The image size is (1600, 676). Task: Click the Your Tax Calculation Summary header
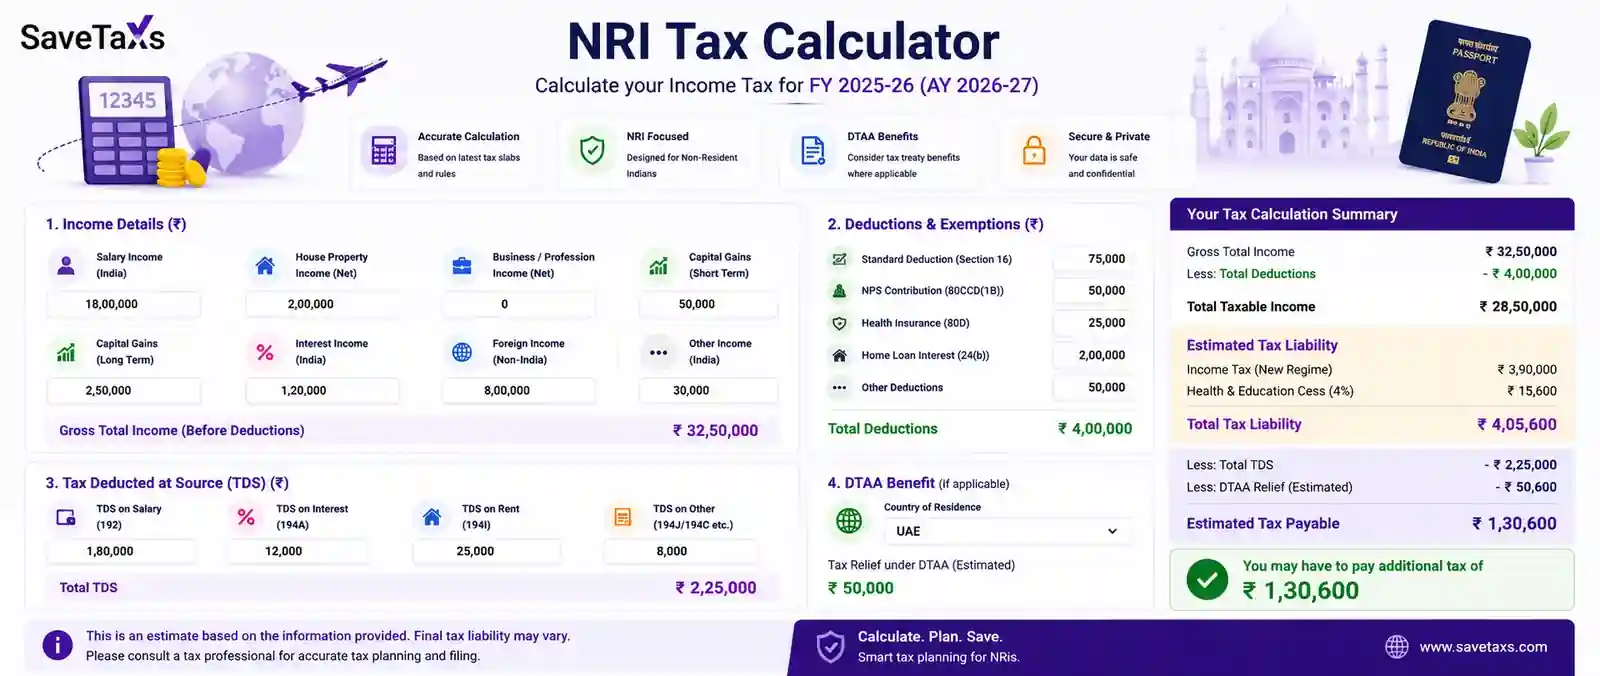(1372, 214)
